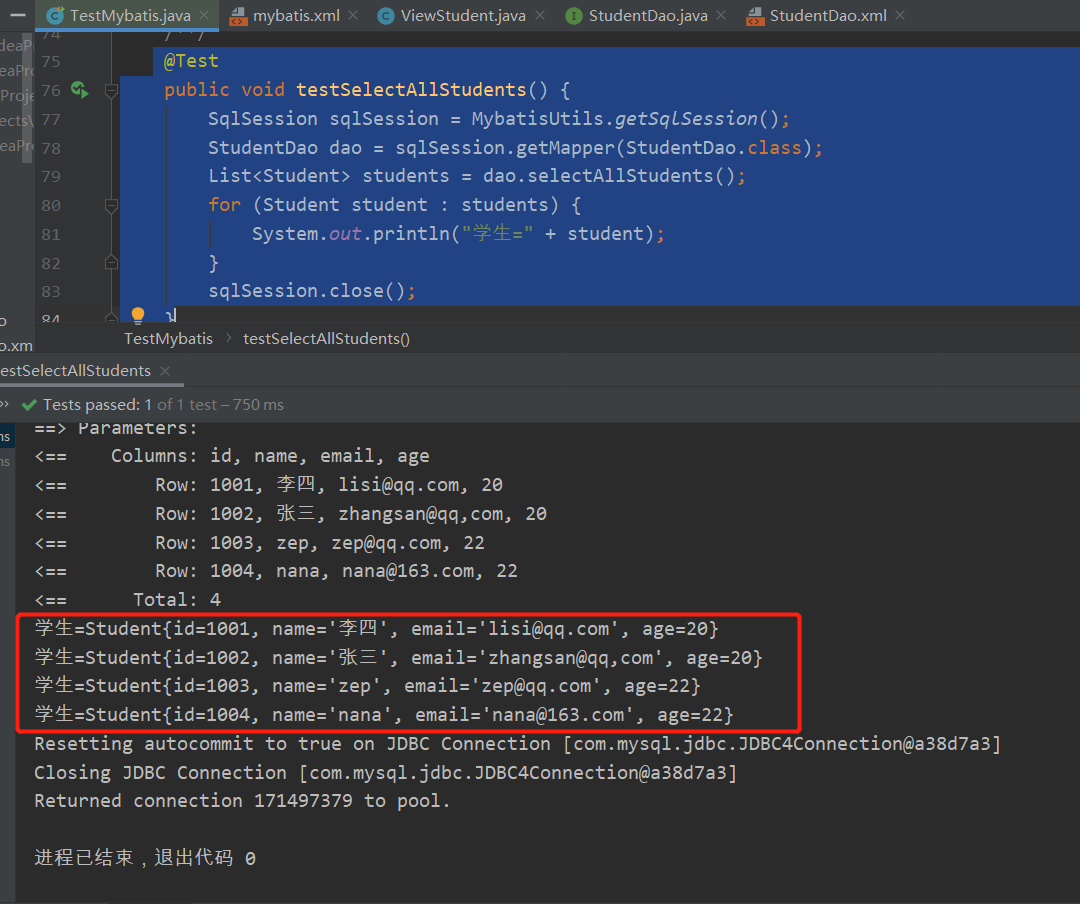Select the testSelectAllStudents run tab
Viewport: 1080px width, 904px height.
pyautogui.click(x=75, y=371)
